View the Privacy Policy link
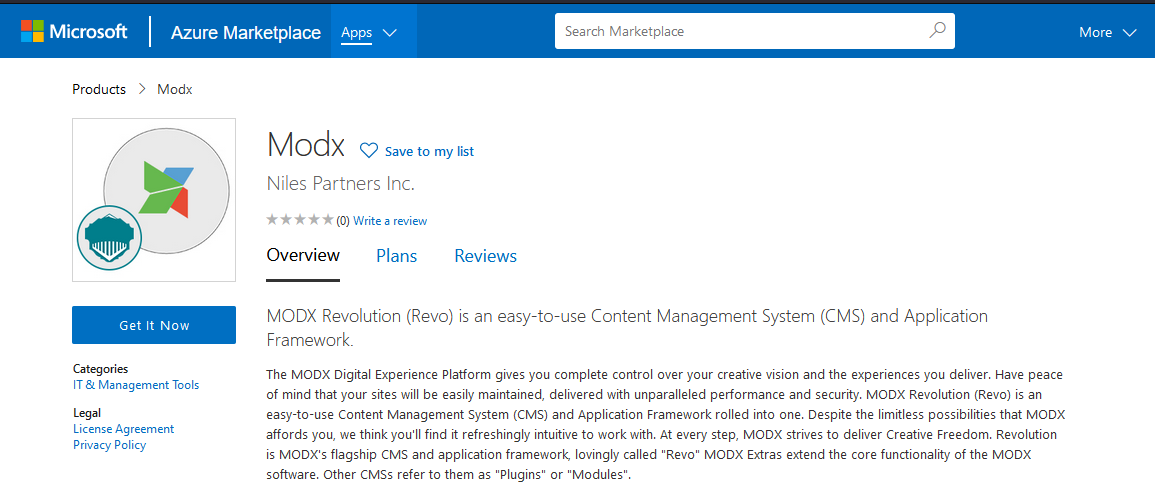 coord(109,445)
